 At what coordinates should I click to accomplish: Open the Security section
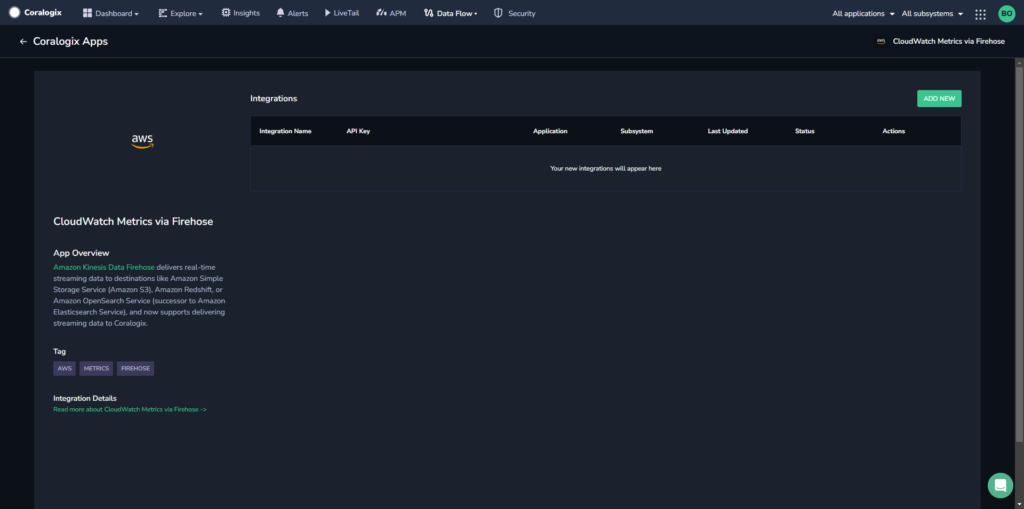click(515, 13)
